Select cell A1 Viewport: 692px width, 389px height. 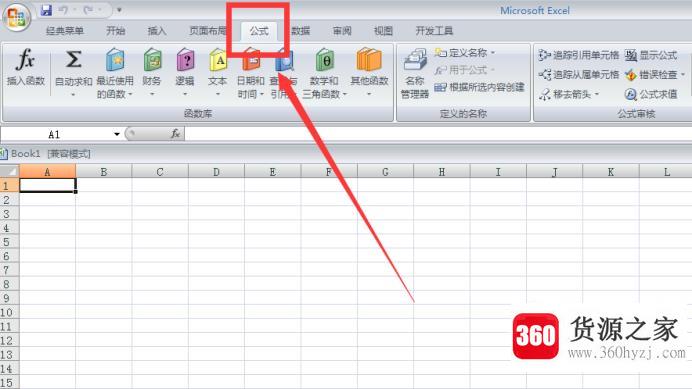pos(48,185)
